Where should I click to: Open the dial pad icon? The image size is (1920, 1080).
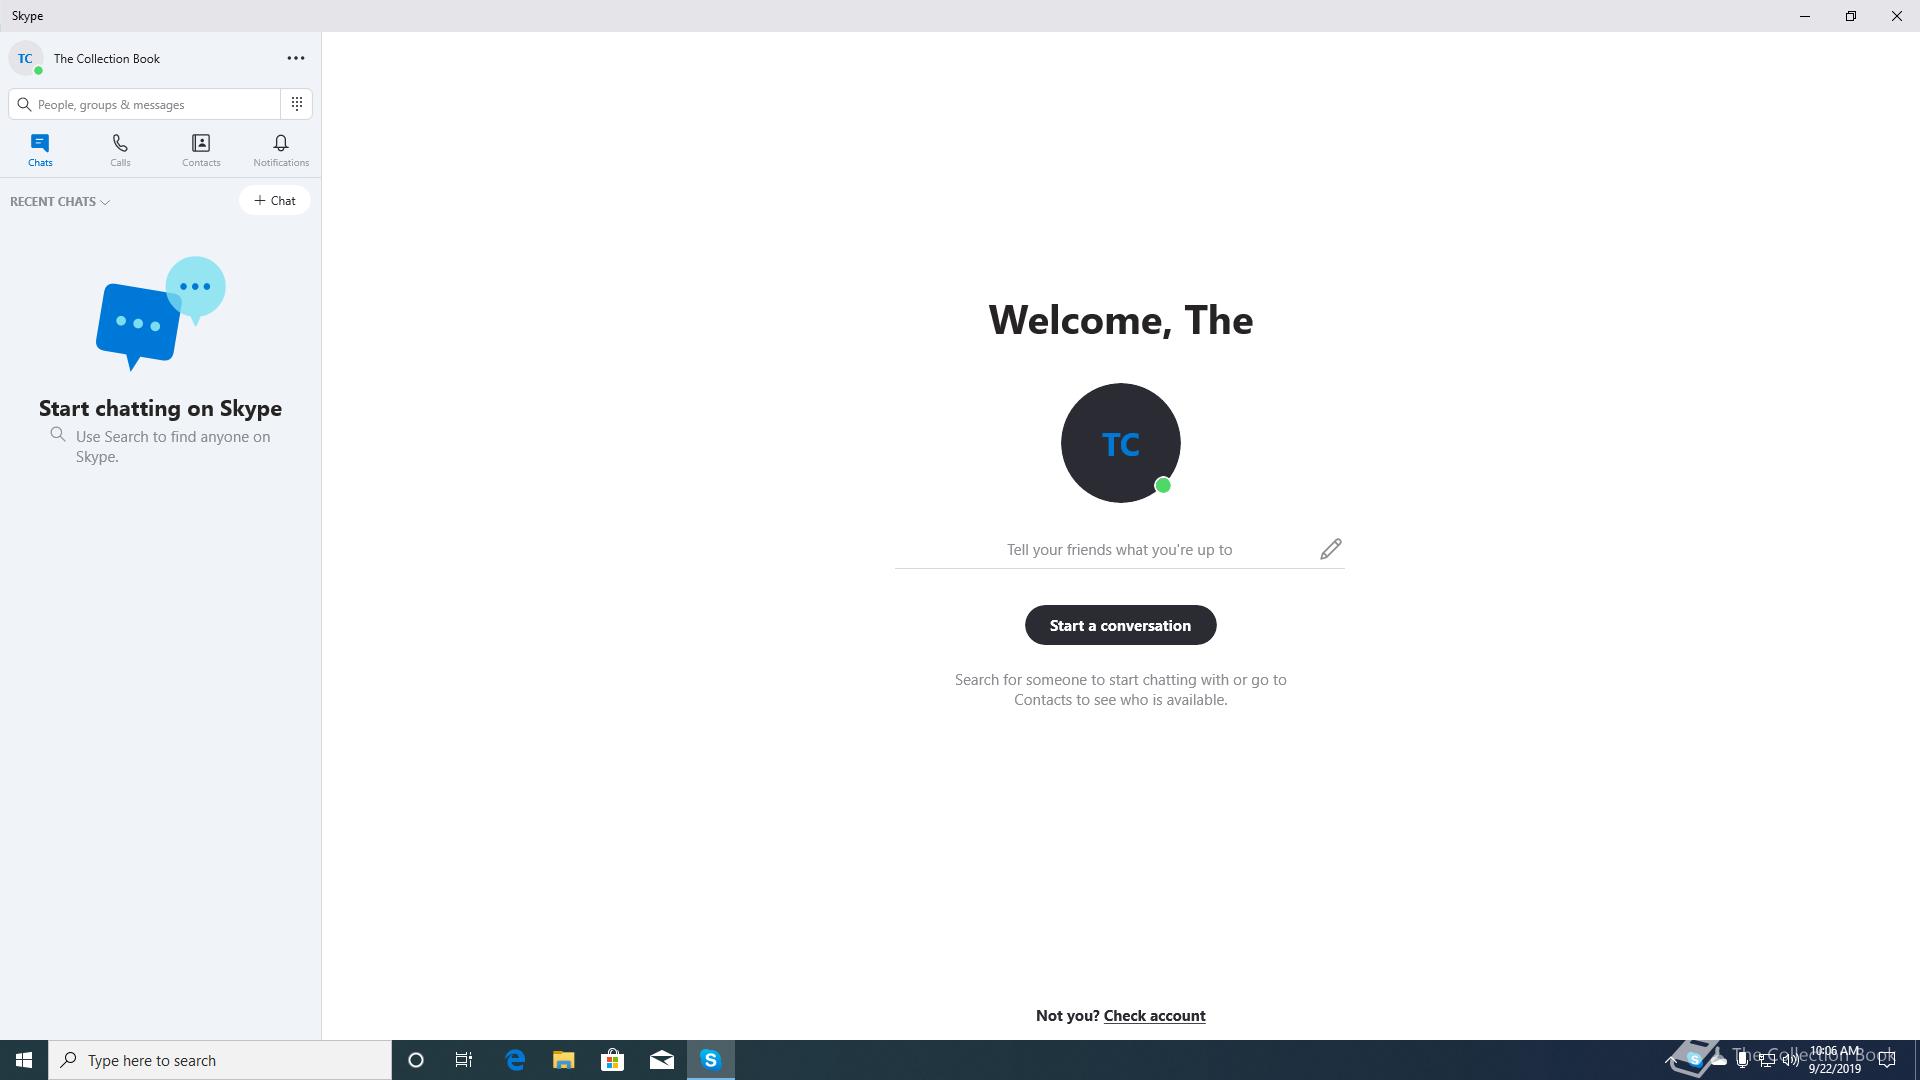tap(297, 104)
